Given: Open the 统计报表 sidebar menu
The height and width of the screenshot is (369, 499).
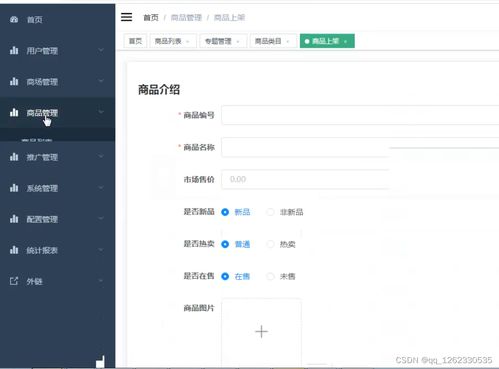Looking at the screenshot, I should click(57, 250).
